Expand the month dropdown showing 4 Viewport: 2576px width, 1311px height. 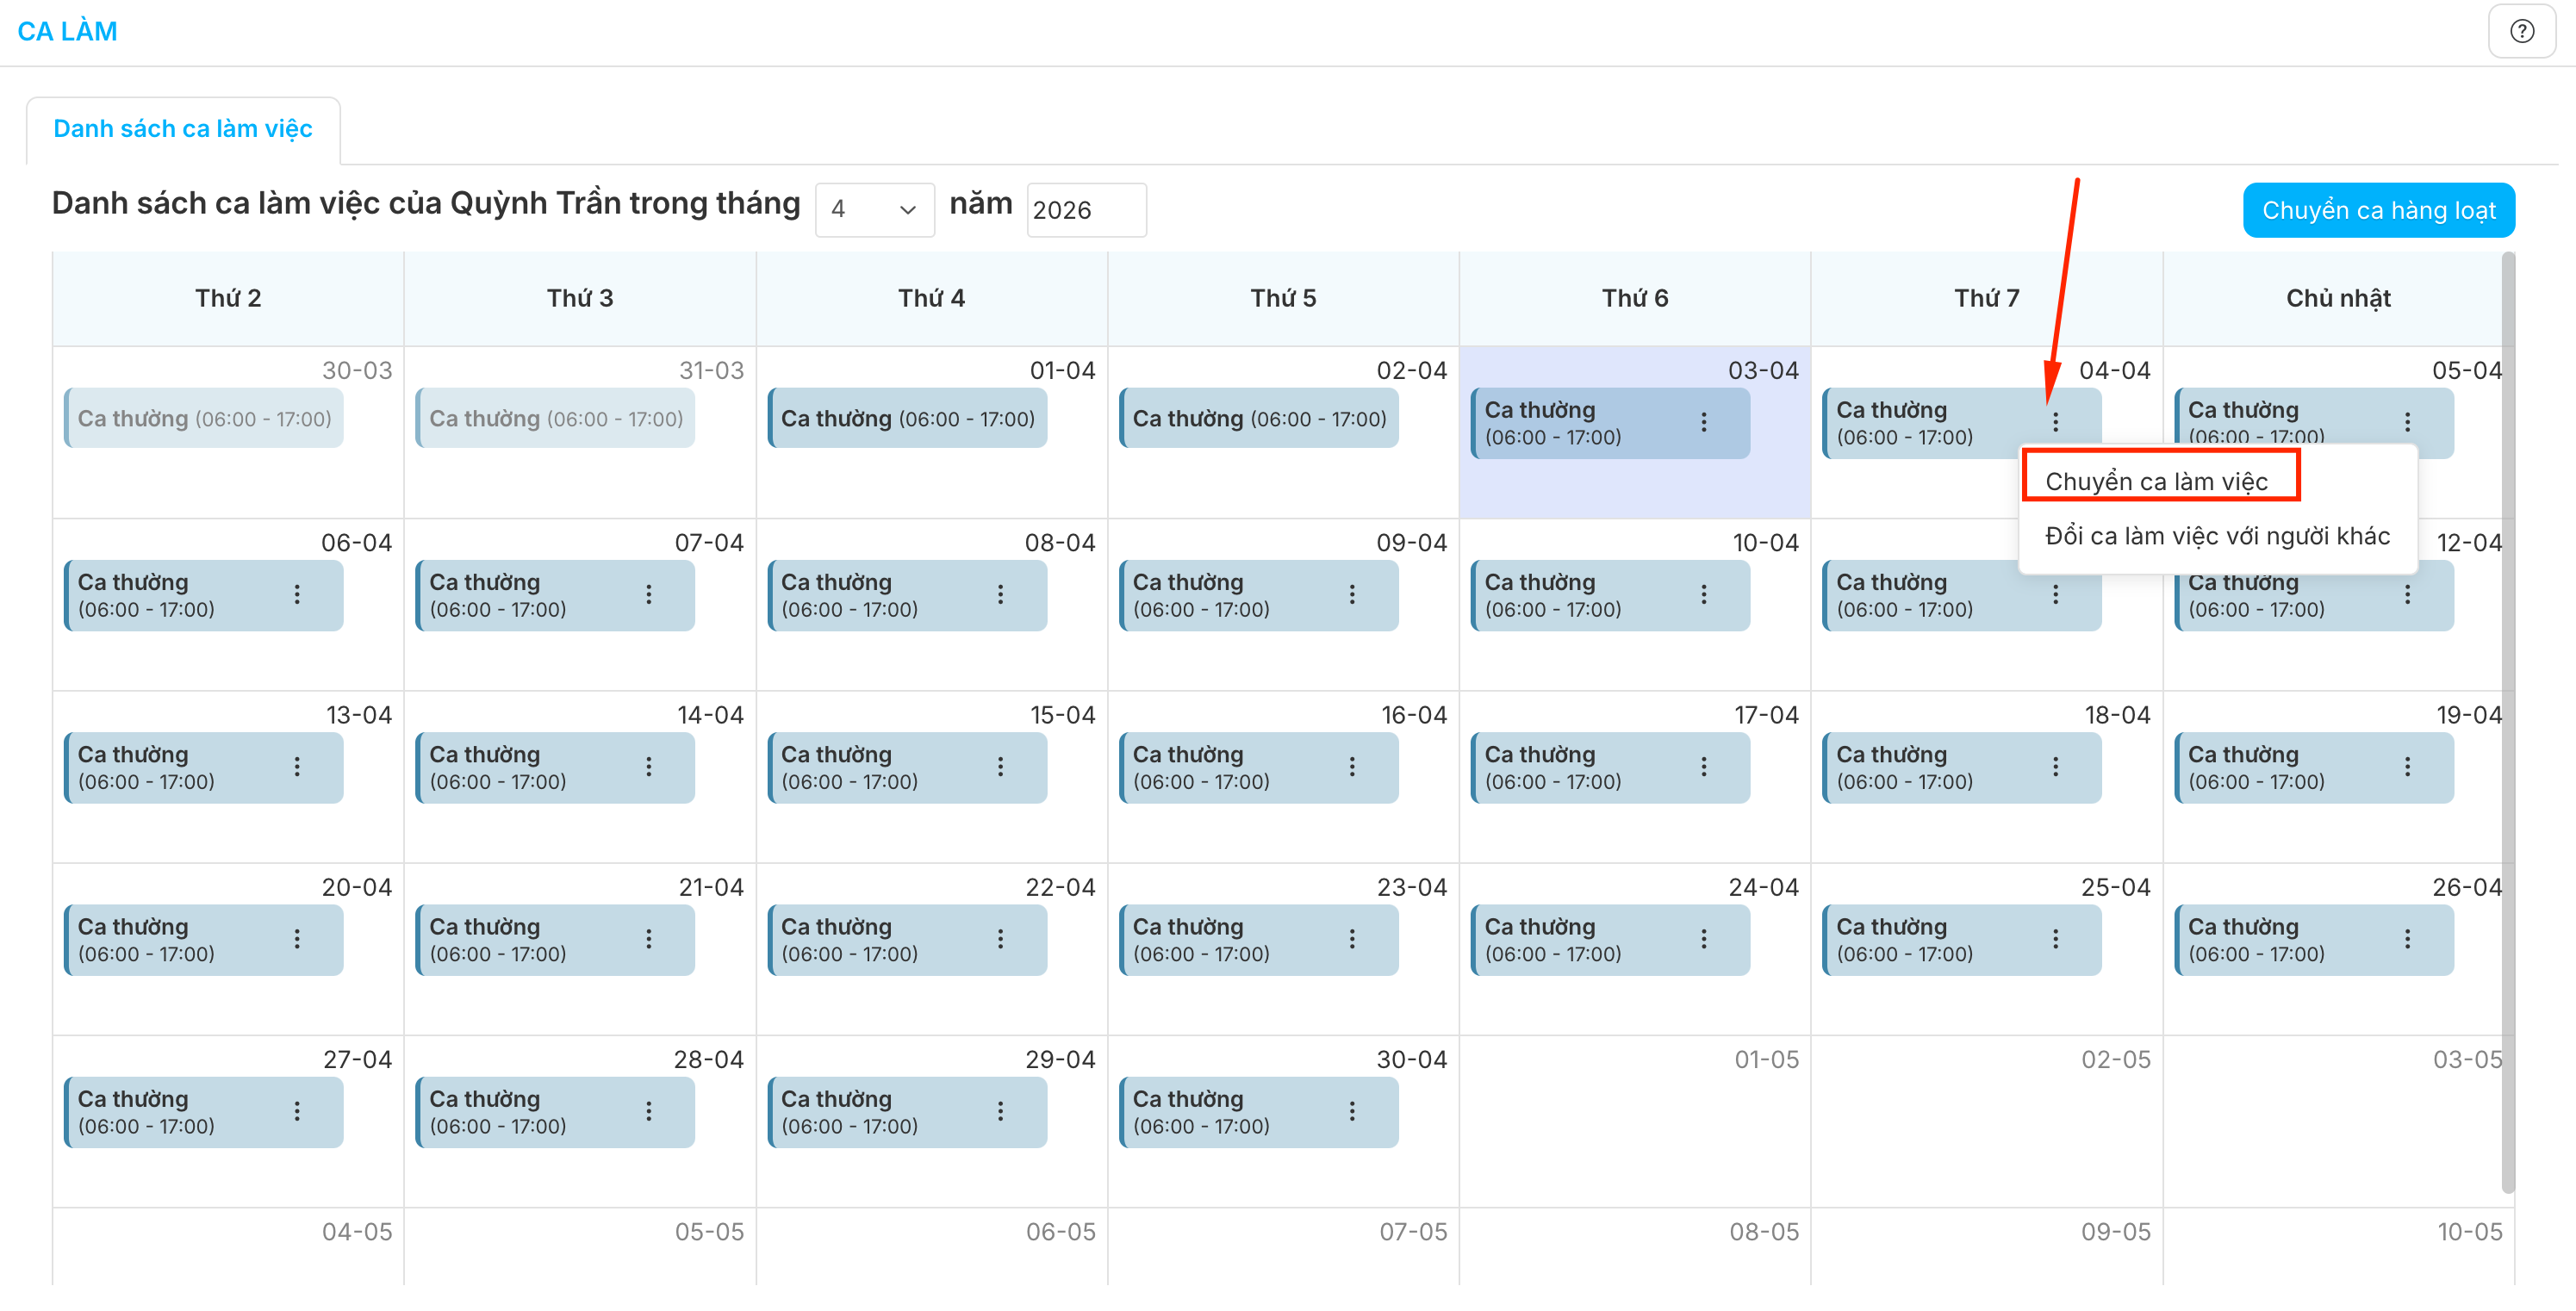(x=874, y=210)
